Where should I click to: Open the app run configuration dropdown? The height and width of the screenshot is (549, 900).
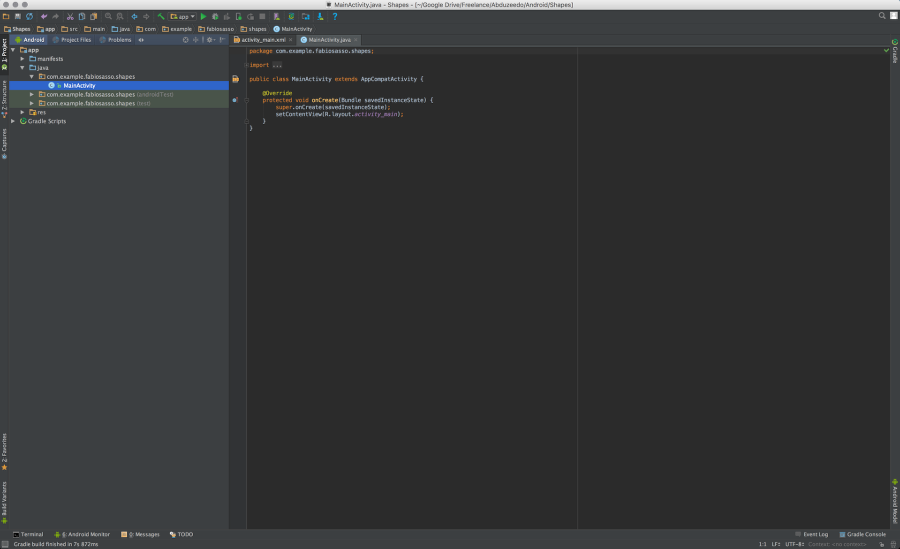point(183,17)
